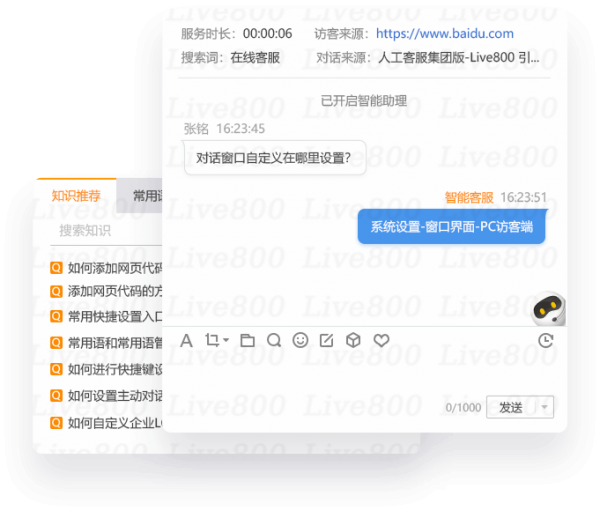Open the emoji smiley picker
600x511 pixels.
coord(300,340)
